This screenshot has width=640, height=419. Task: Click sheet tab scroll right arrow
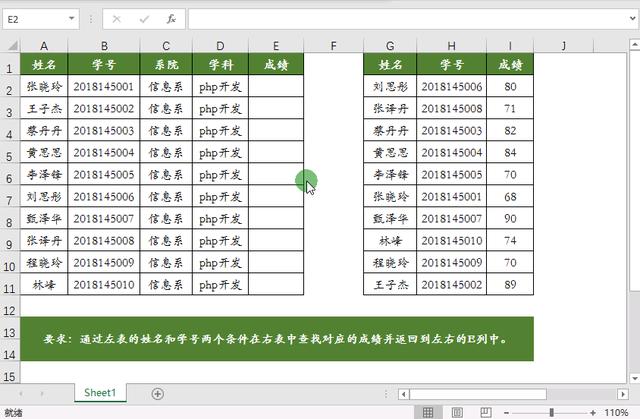[42, 394]
